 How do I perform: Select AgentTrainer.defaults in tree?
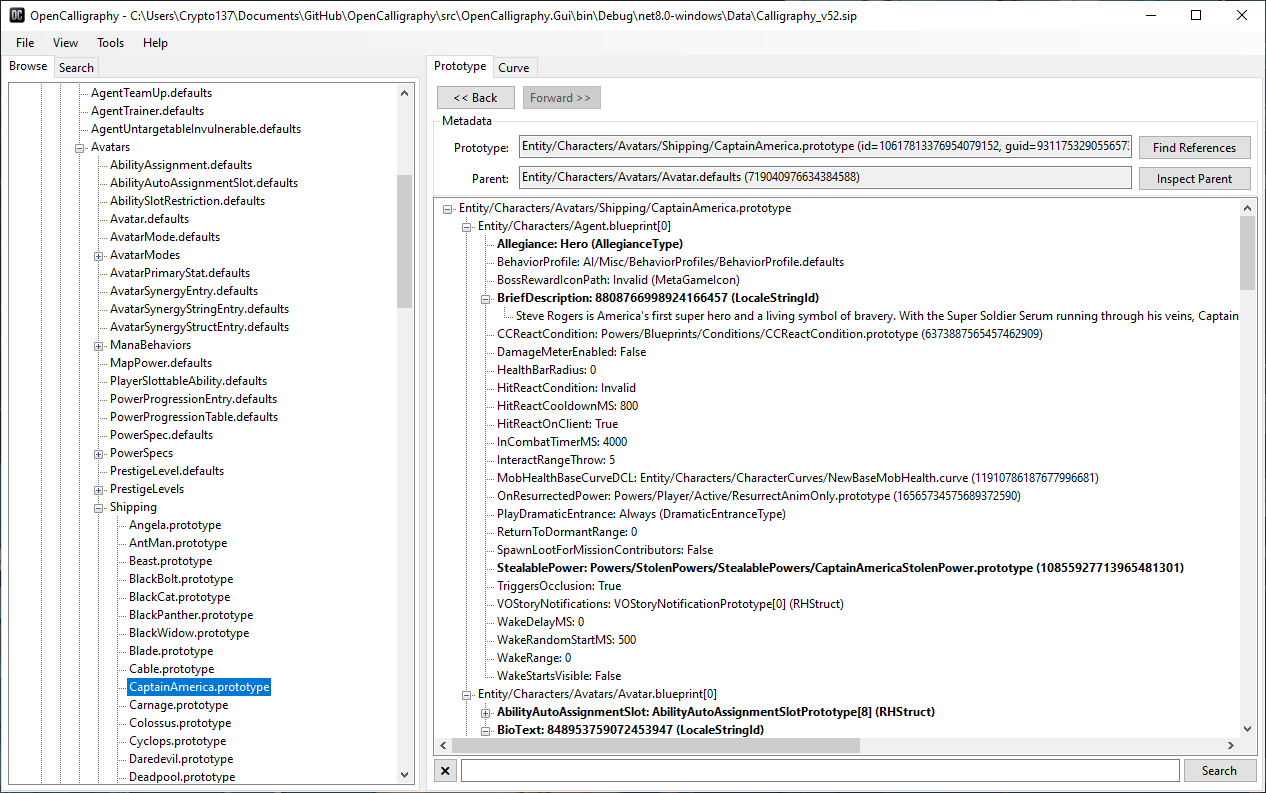tap(147, 111)
